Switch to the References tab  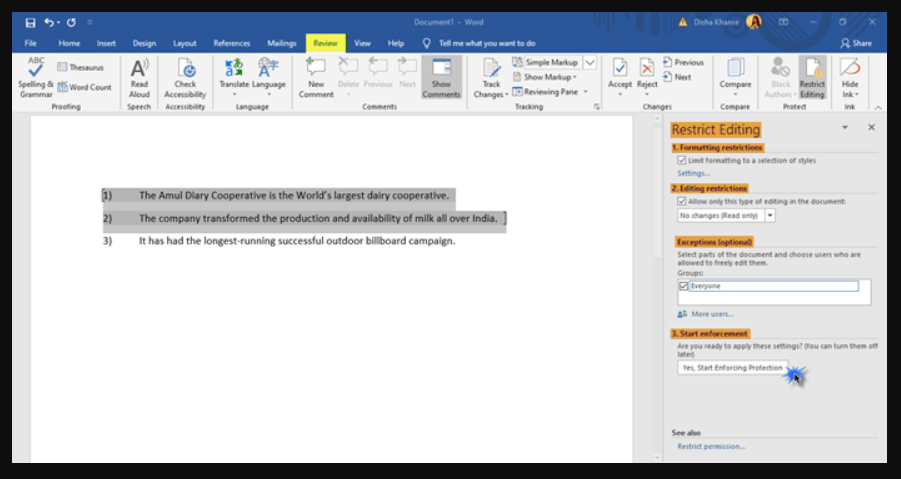[232, 43]
